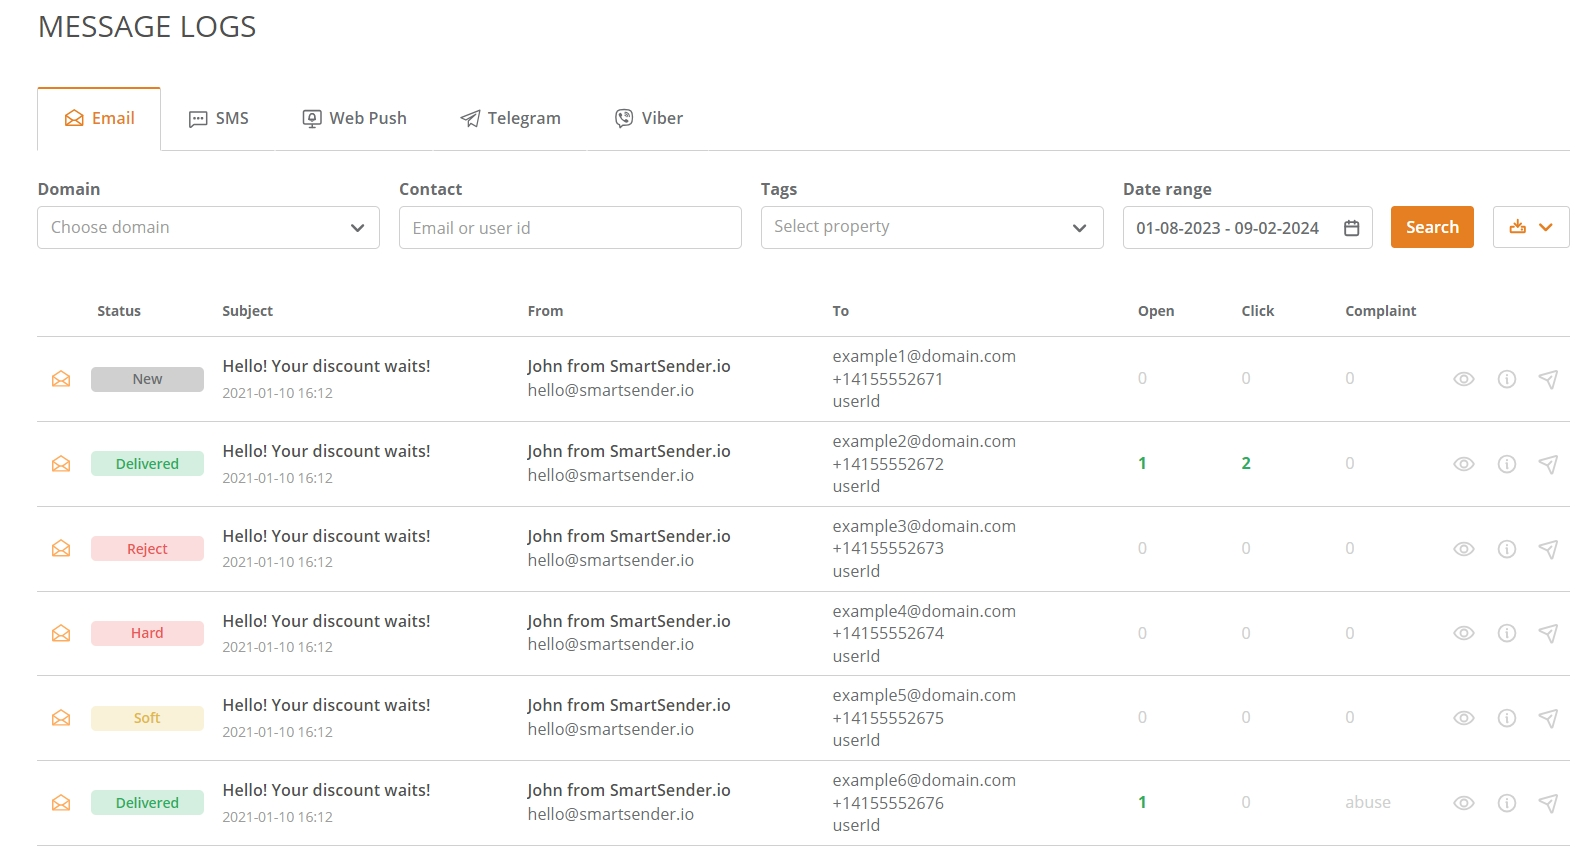This screenshot has width=1596, height=852.
Task: Open the Email tab
Action: [99, 118]
